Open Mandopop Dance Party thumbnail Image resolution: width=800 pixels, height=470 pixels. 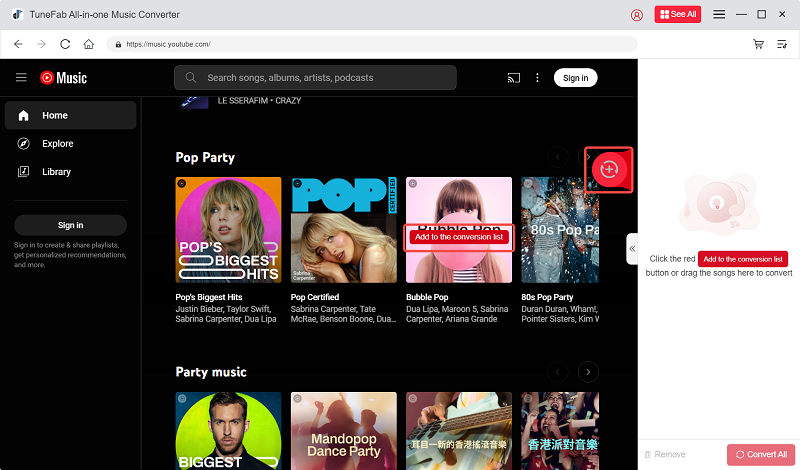click(x=343, y=431)
